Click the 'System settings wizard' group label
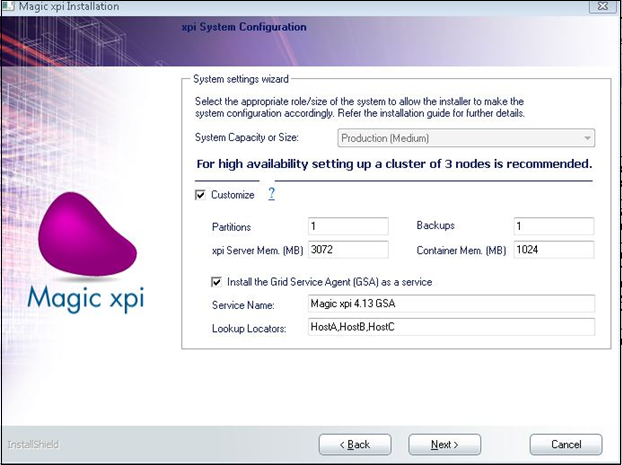Image resolution: width=622 pixels, height=465 pixels. click(241, 79)
